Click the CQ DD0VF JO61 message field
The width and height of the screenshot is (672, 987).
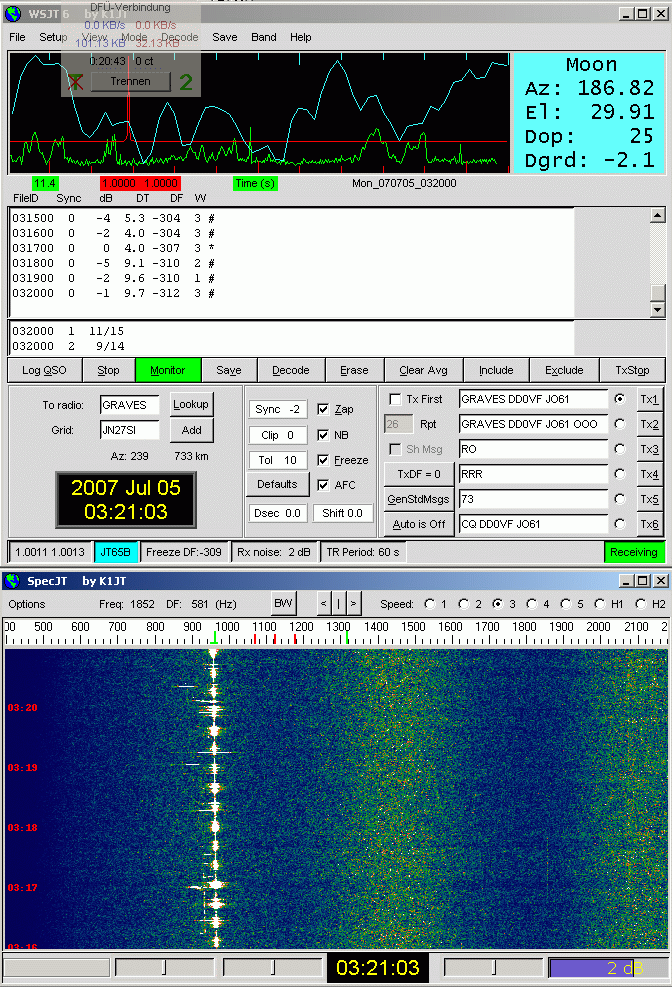point(533,524)
